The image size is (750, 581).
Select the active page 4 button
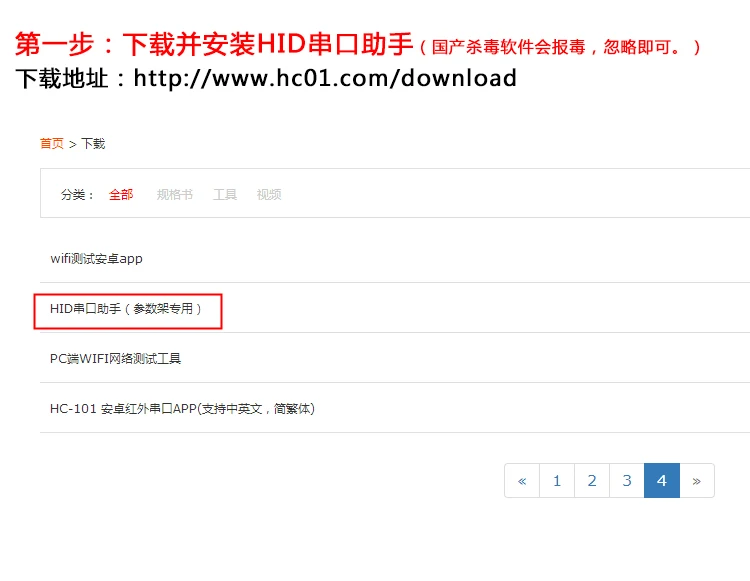coord(662,481)
